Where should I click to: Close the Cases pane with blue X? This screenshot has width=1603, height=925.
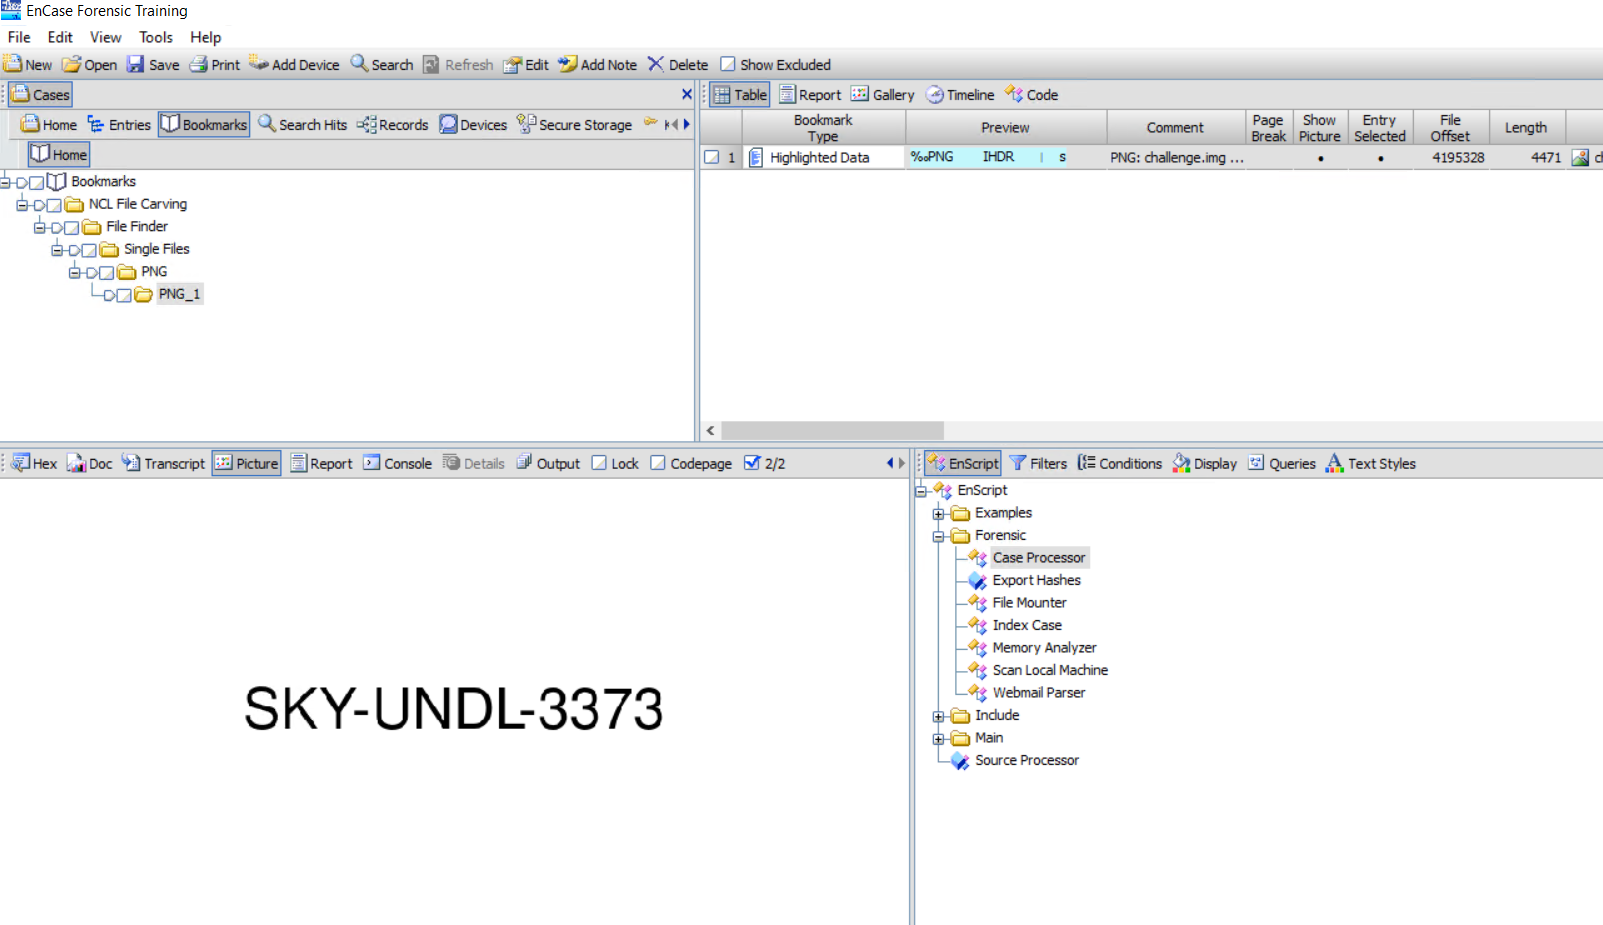coord(686,94)
